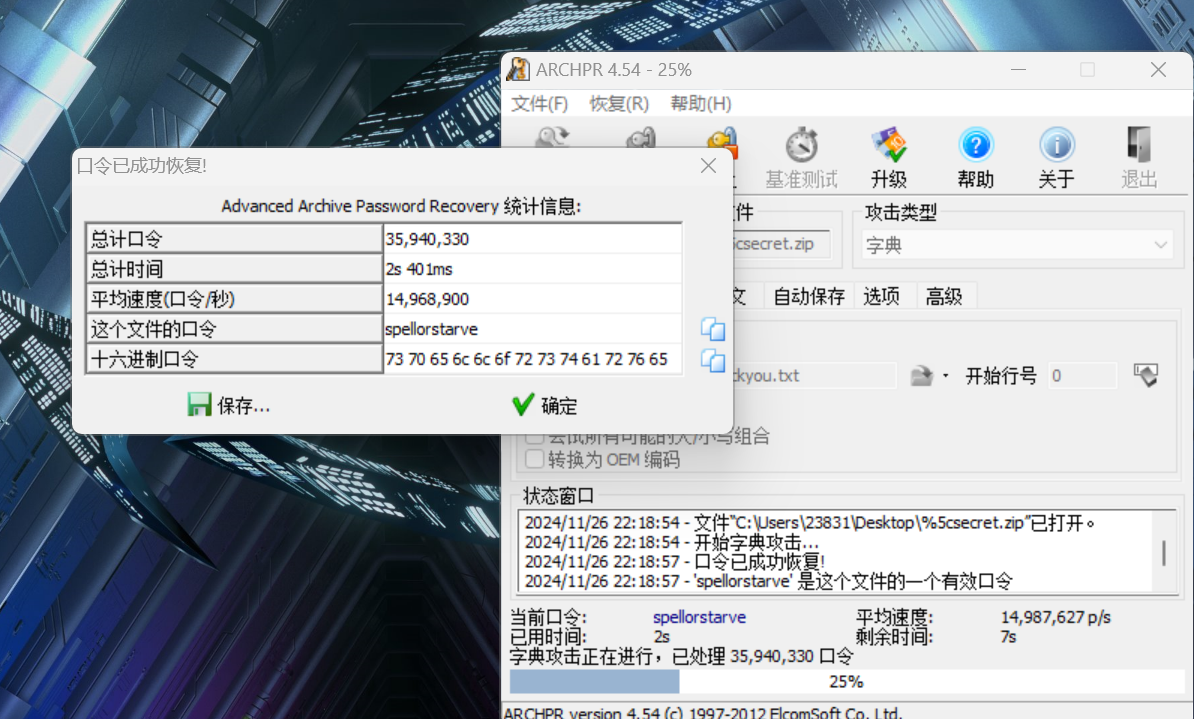Click the 总计口令 row label
The width and height of the screenshot is (1194, 719).
[234, 238]
